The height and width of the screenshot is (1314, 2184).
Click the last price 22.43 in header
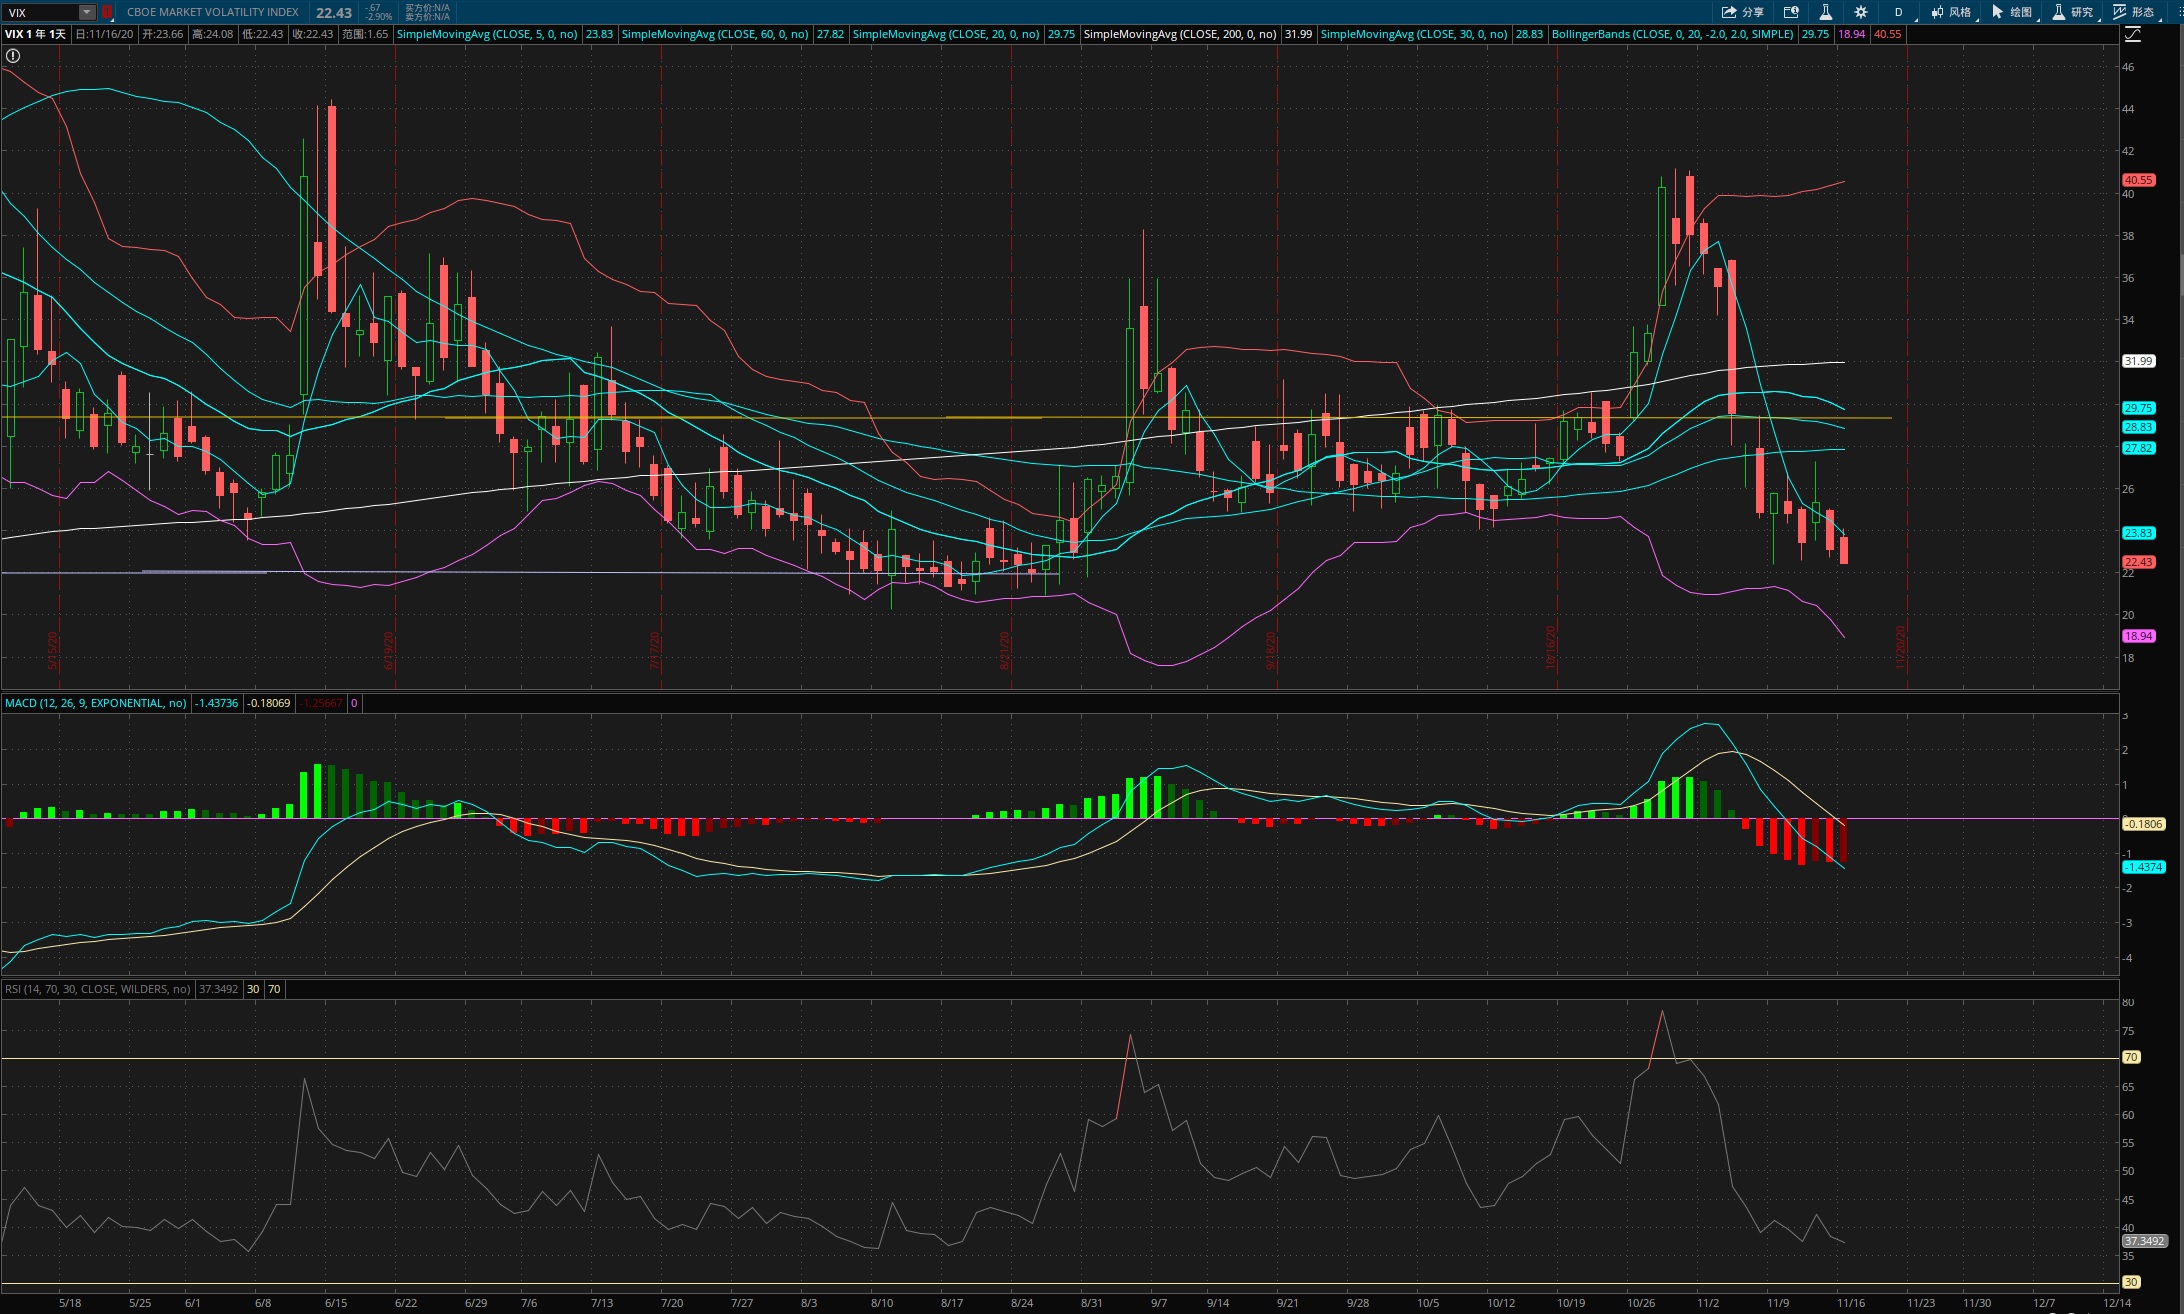tap(334, 13)
